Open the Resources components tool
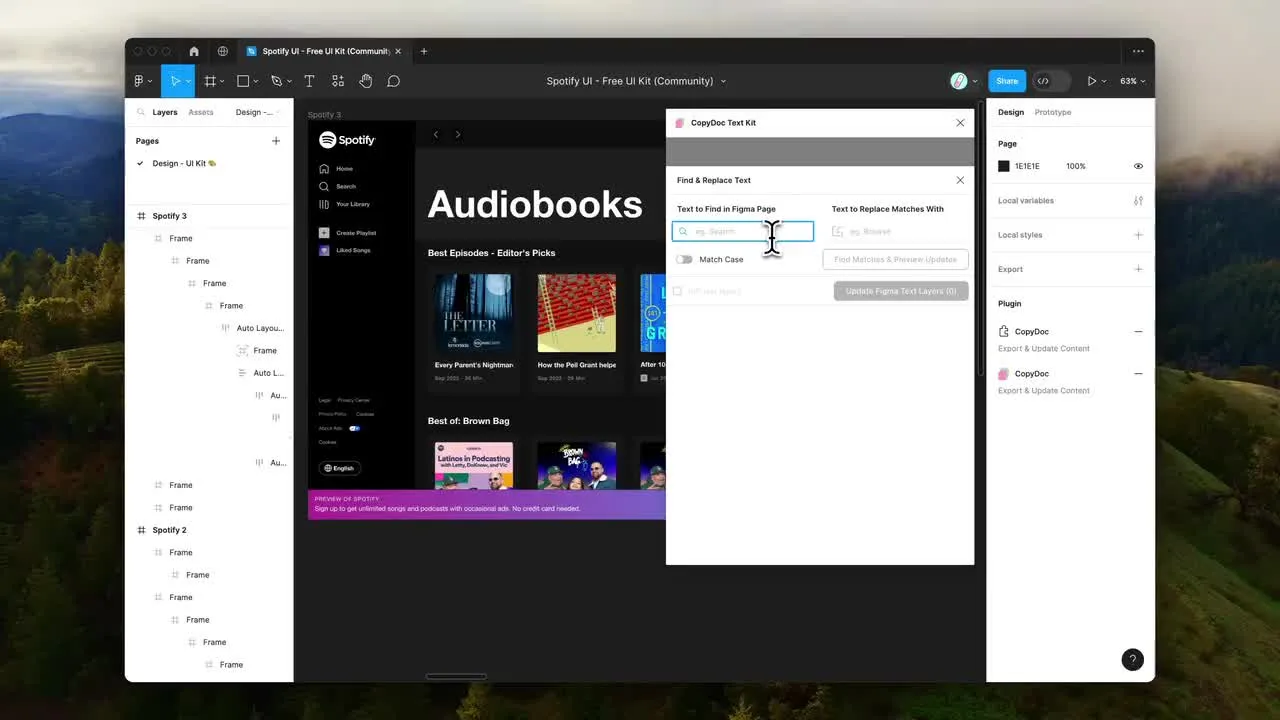Image resolution: width=1280 pixels, height=720 pixels. point(338,81)
